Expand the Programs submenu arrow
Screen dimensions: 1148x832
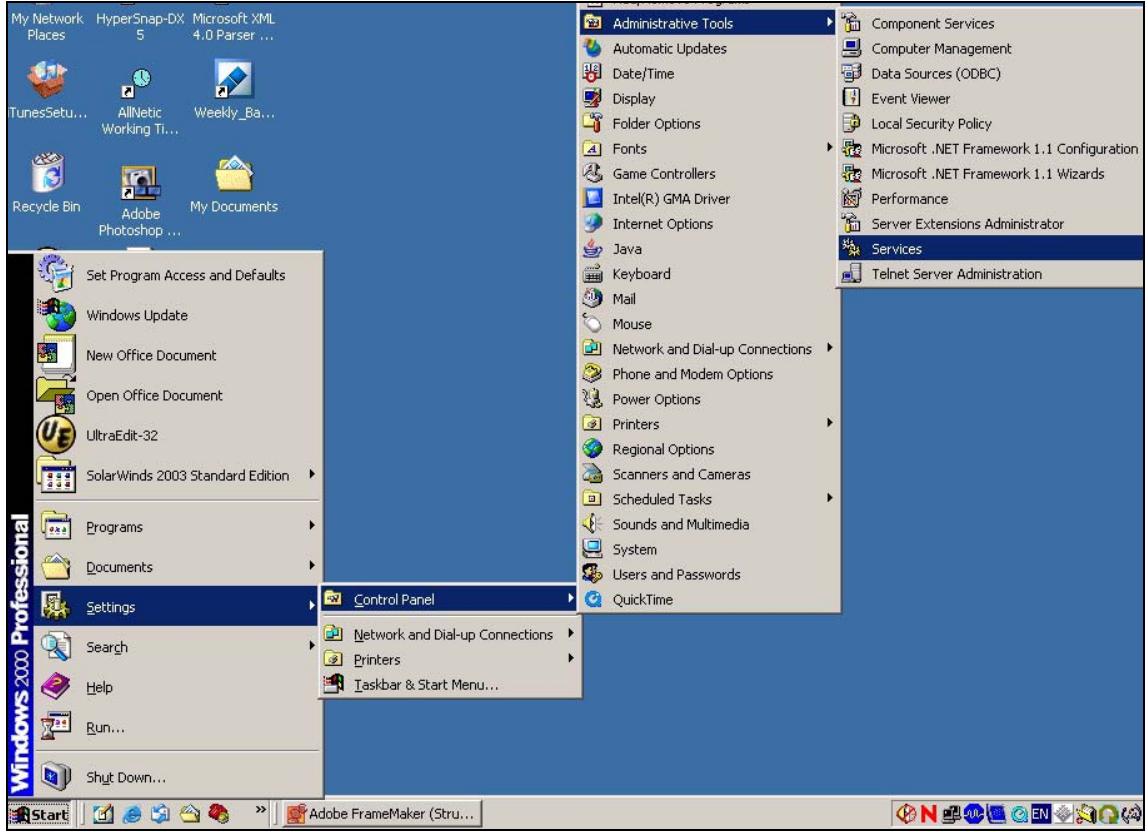tap(312, 525)
